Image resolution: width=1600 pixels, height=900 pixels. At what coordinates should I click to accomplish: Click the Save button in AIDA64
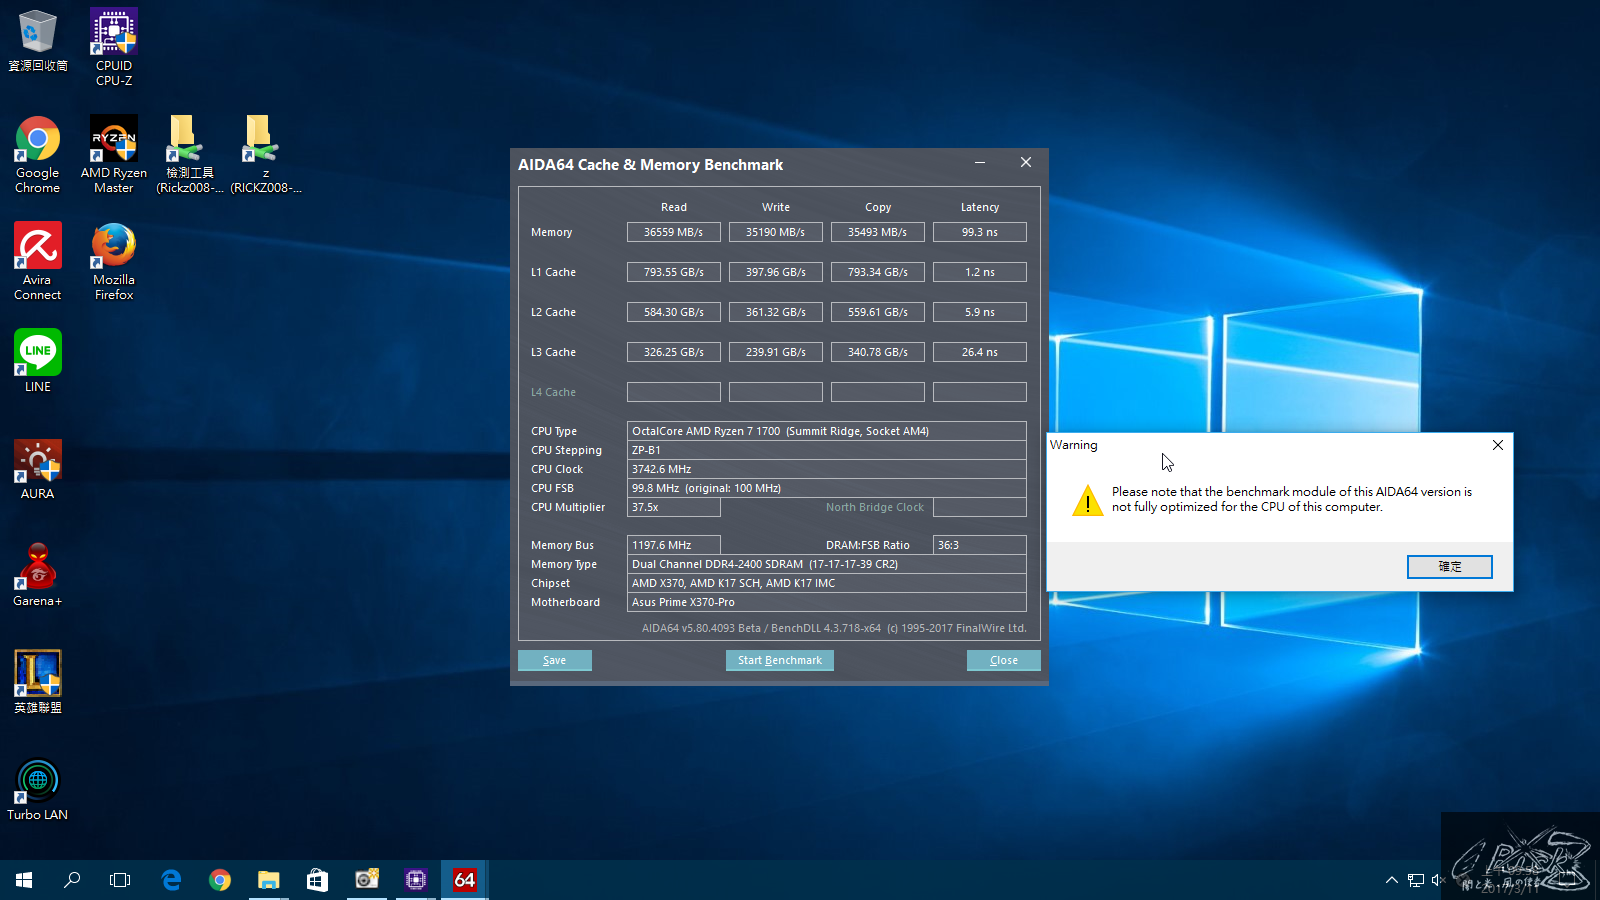555,660
